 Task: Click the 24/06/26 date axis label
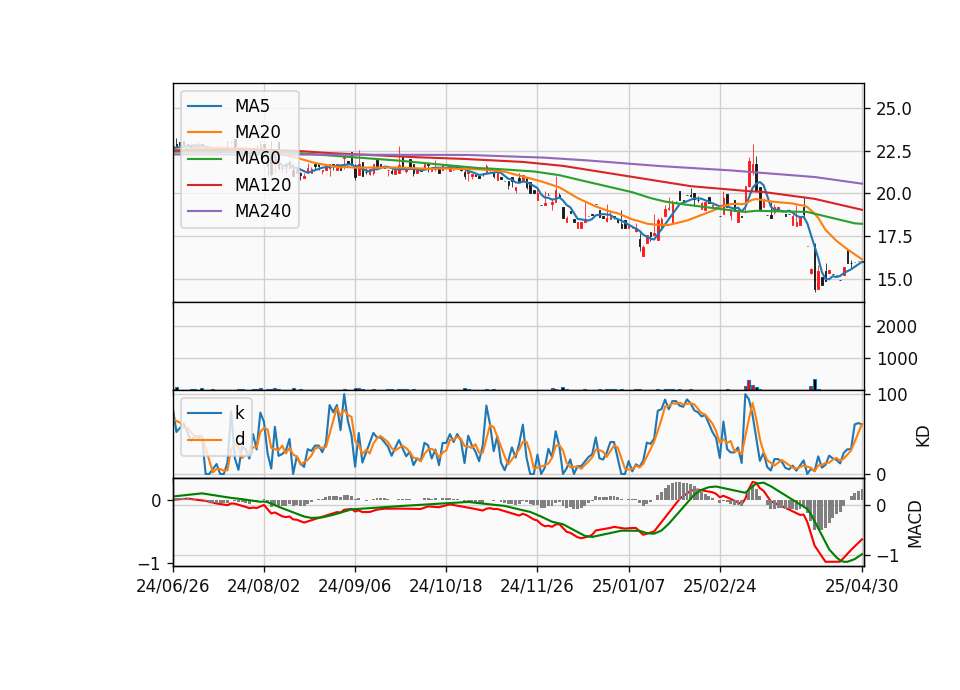point(173,586)
